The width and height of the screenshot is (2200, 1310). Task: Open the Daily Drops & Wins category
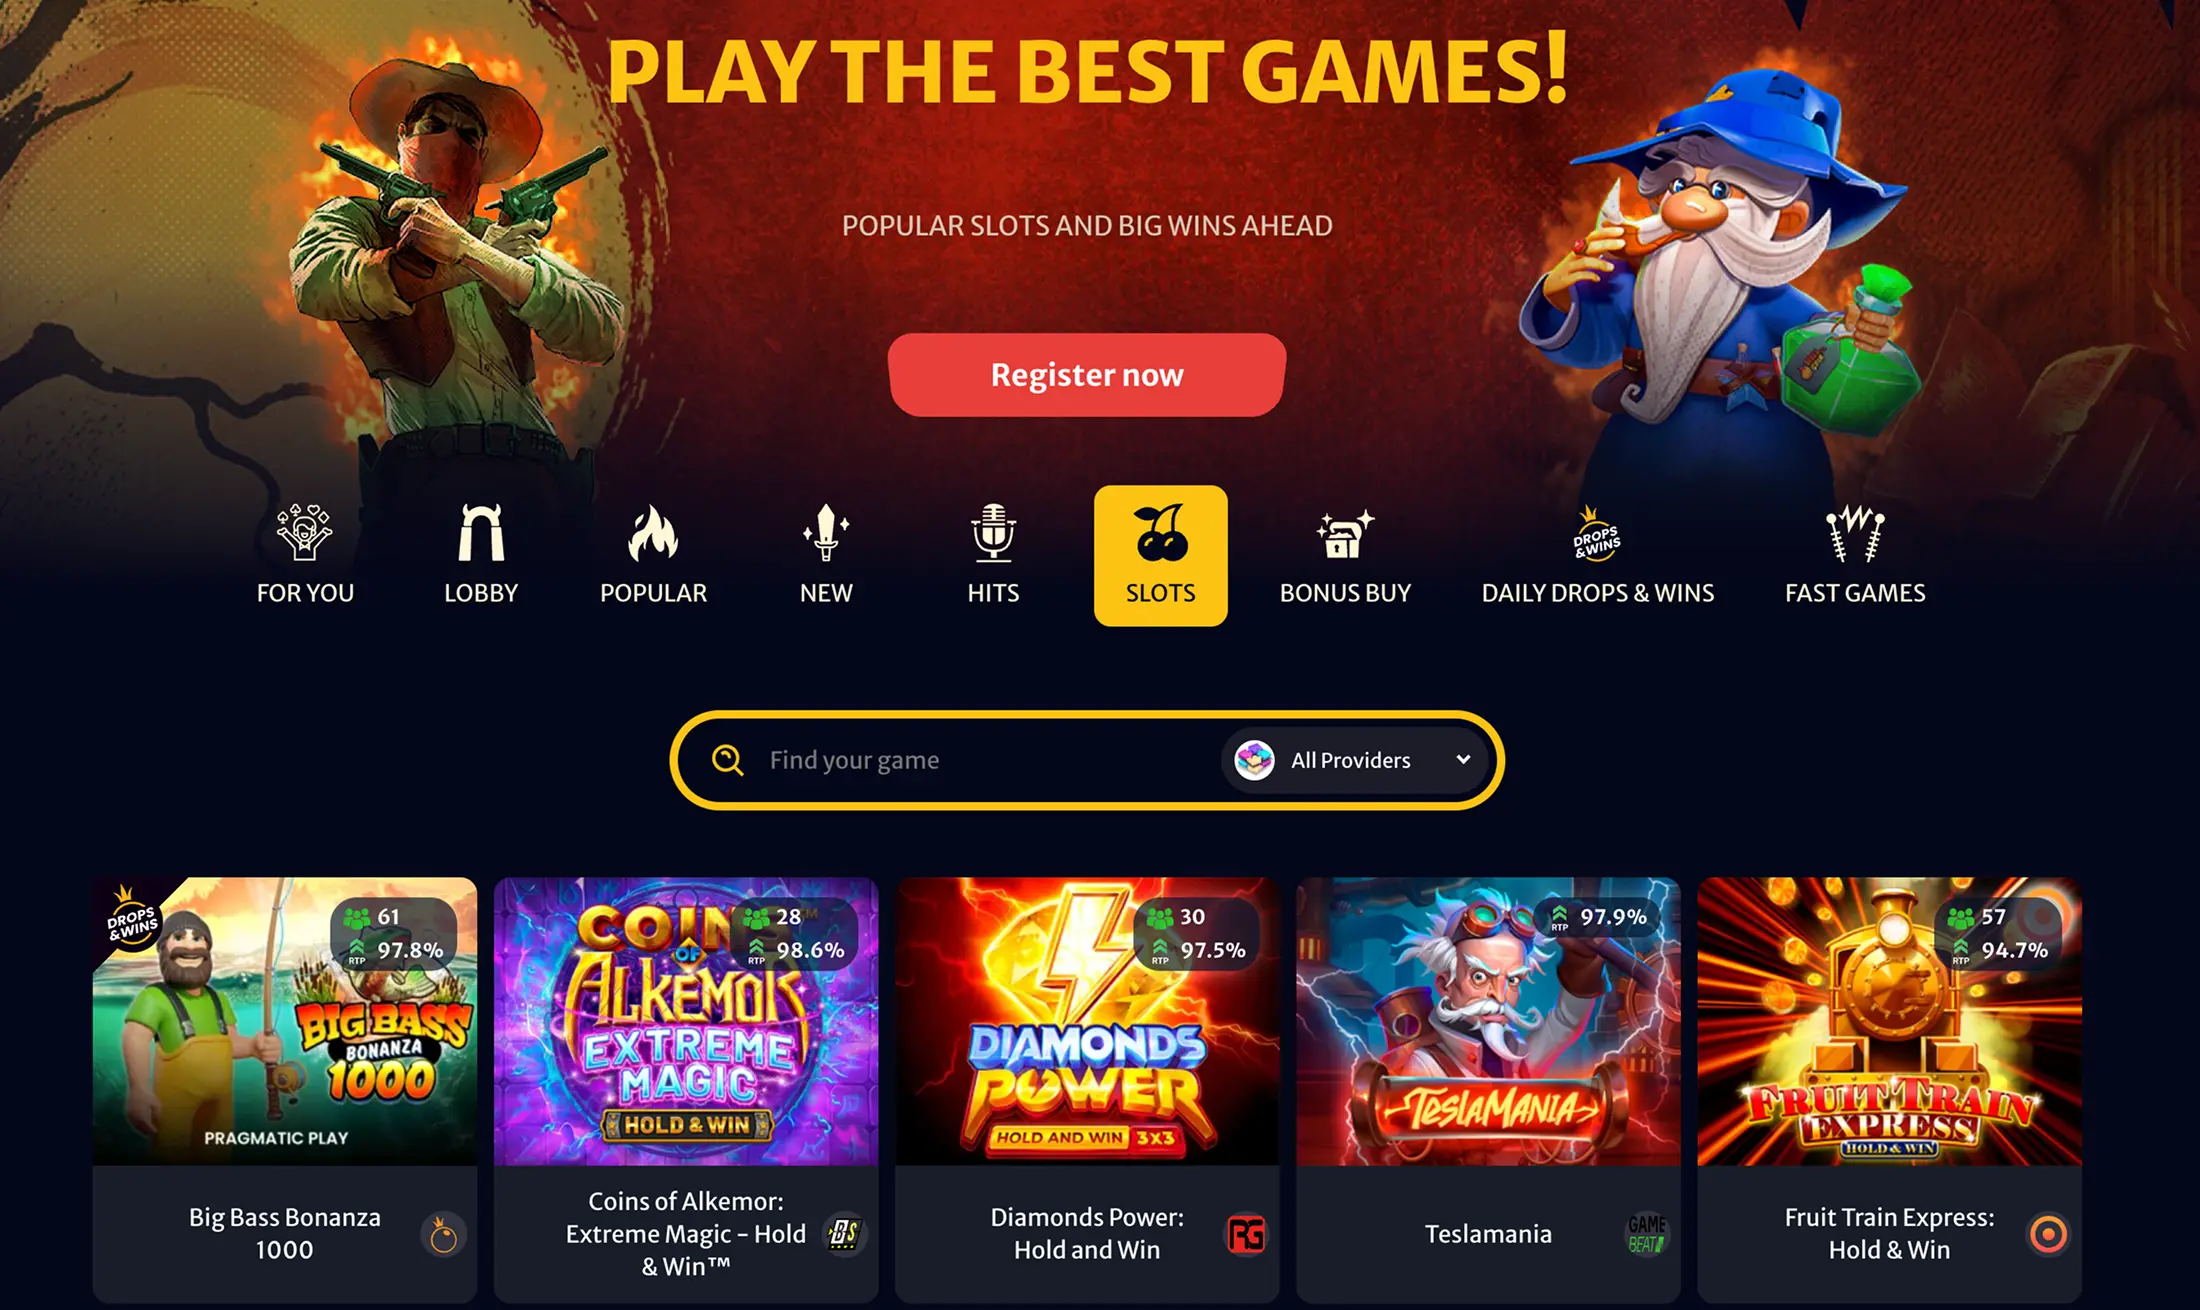click(x=1597, y=555)
